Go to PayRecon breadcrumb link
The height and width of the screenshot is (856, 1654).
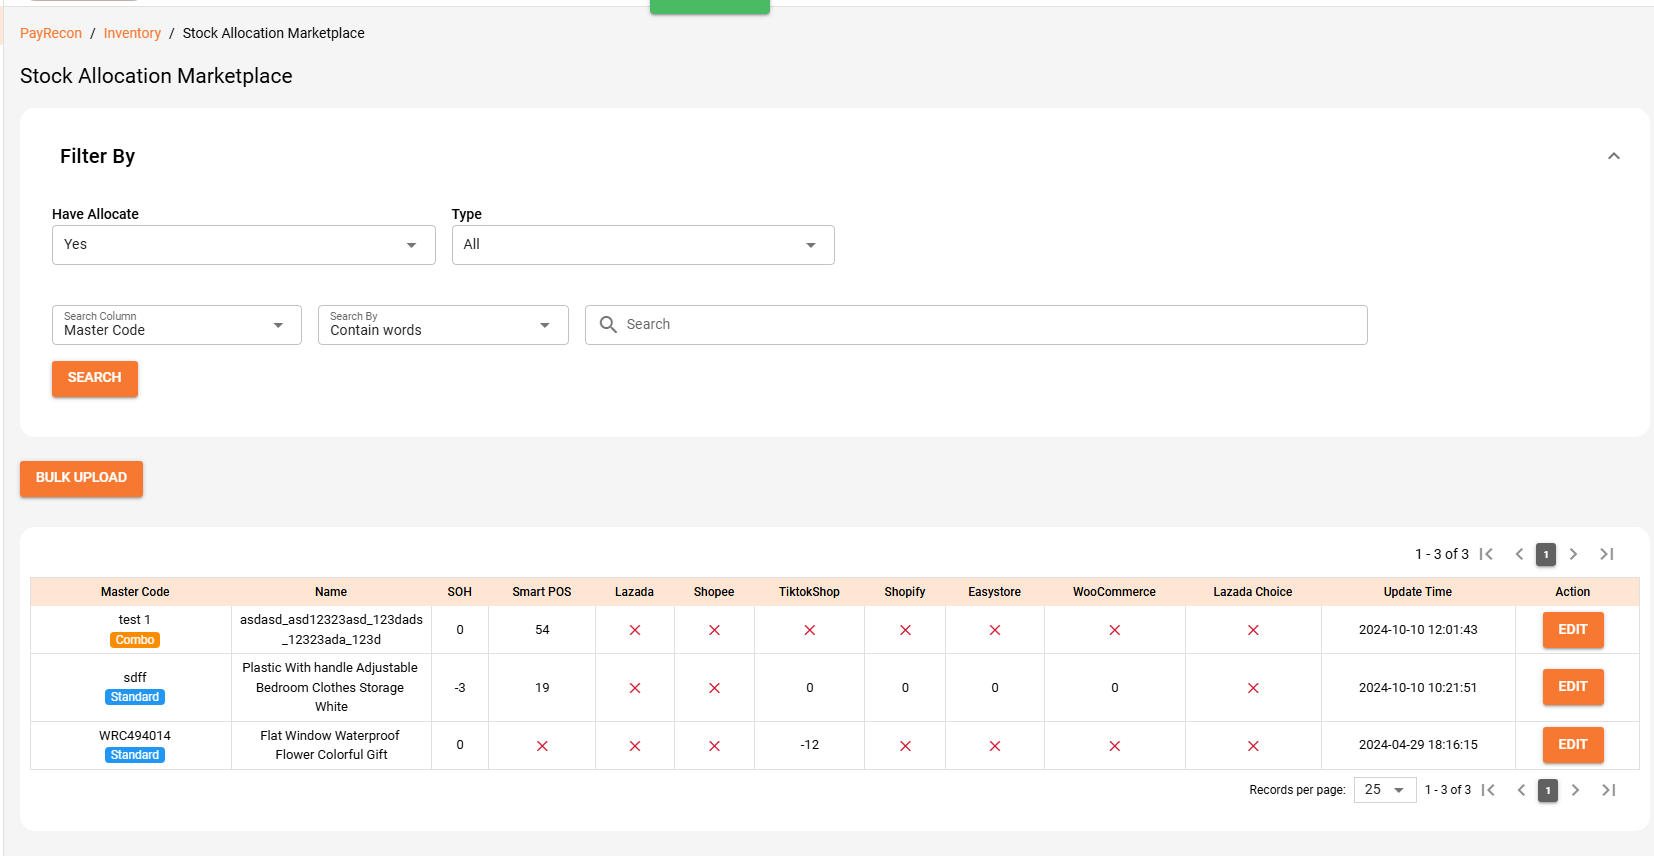[51, 33]
